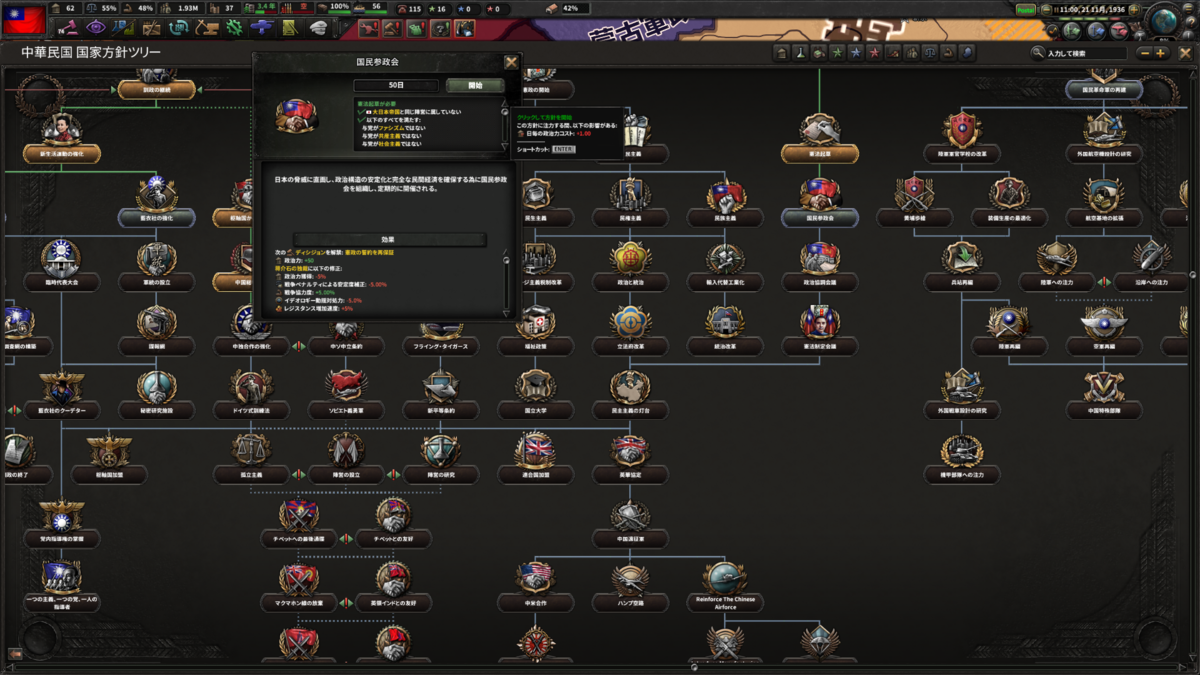Viewport: 1200px width, 675px height.
Task: Click the 効果 effects header
Action: click(388, 239)
